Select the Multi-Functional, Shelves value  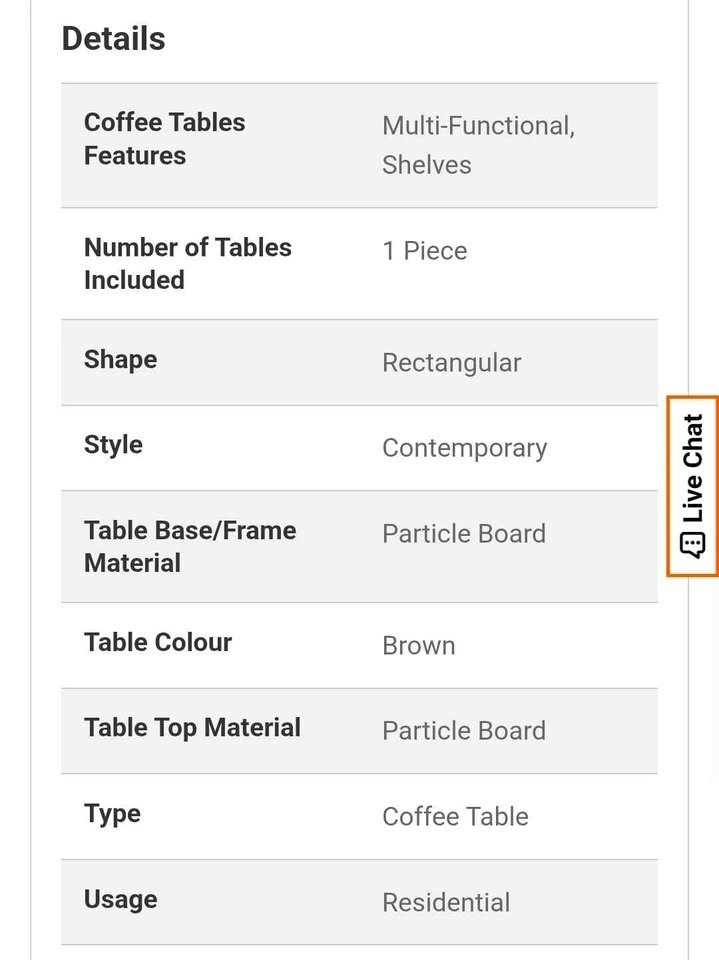478,145
